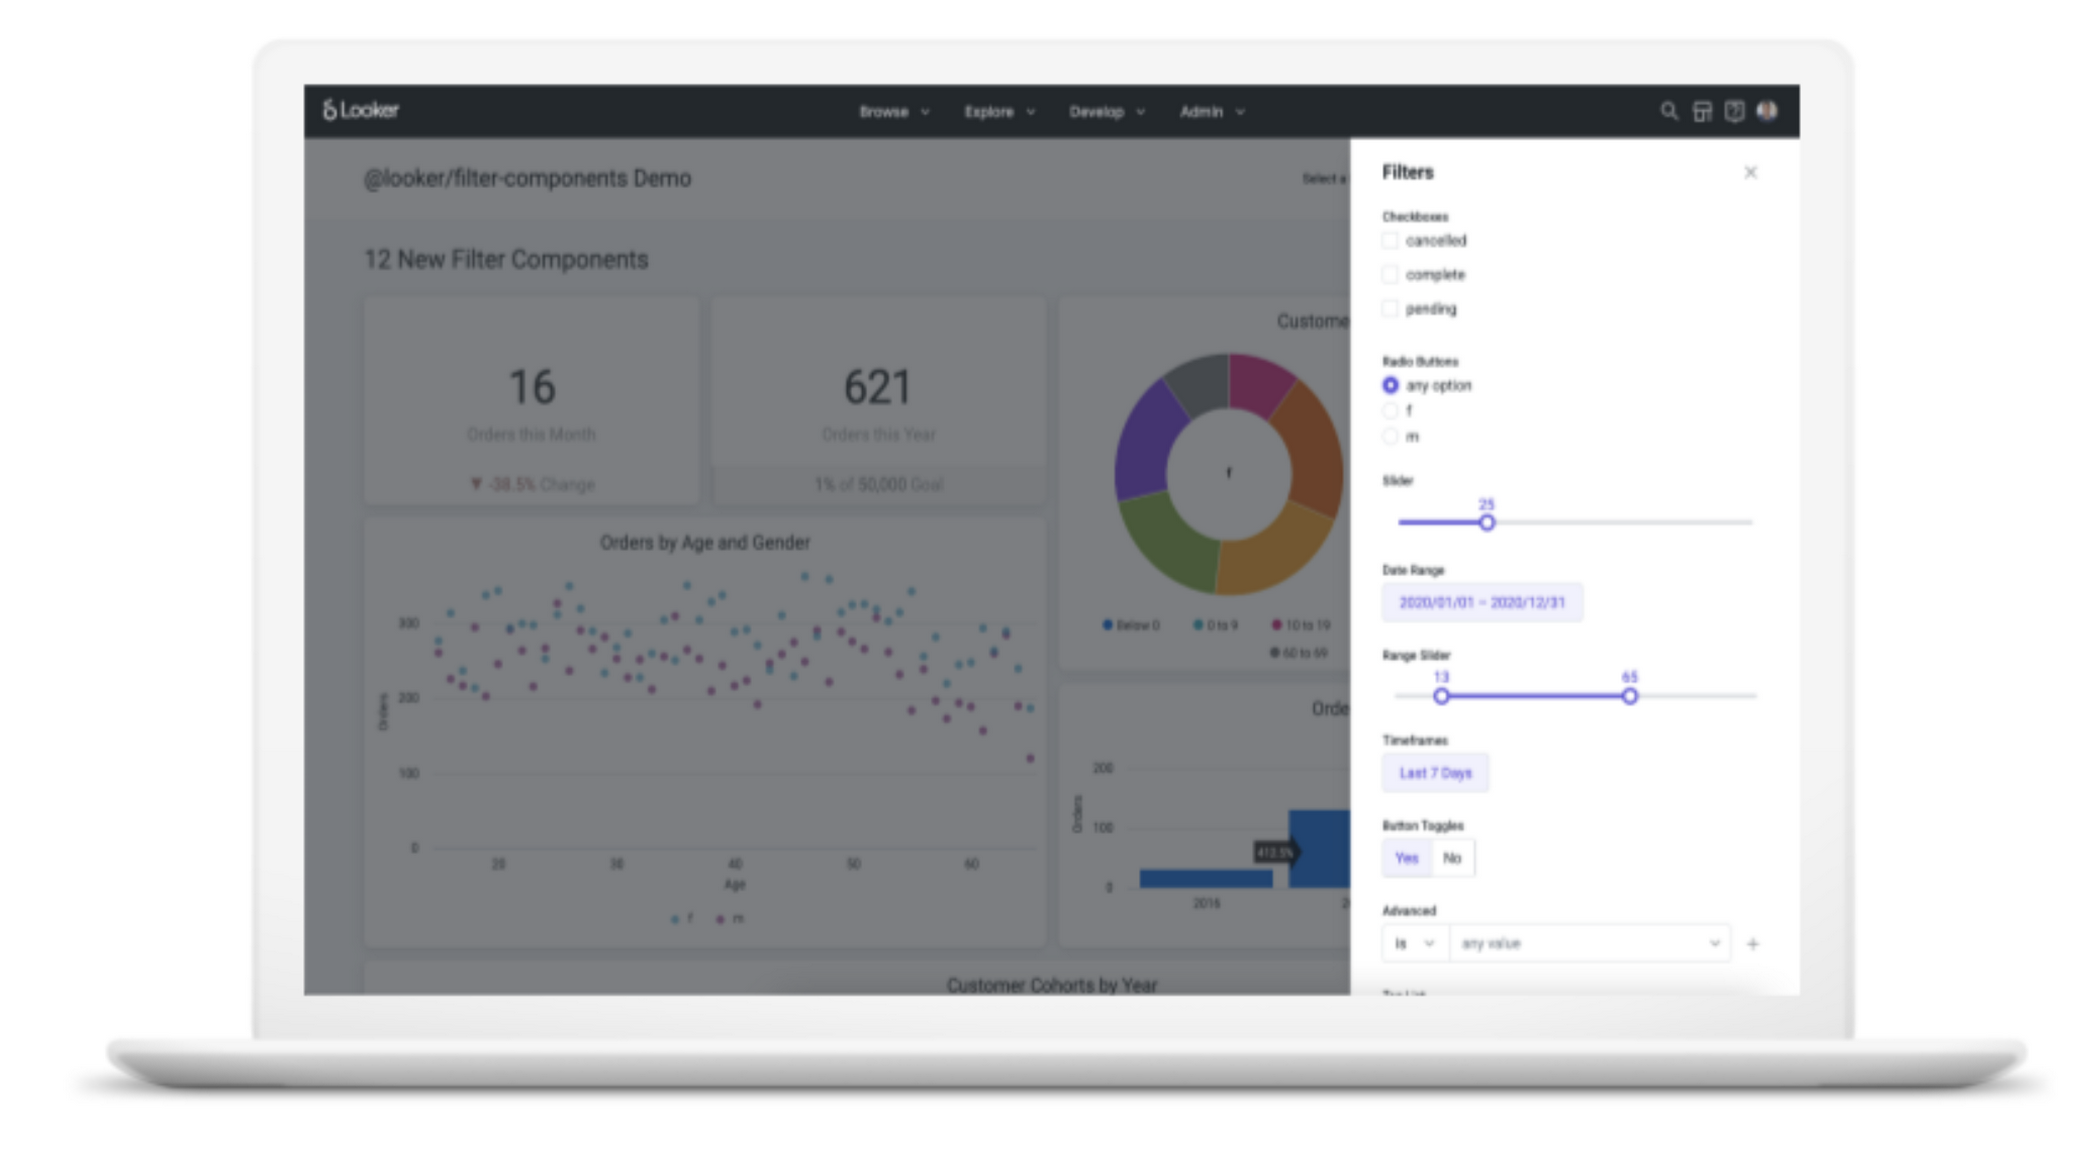Click the Customer Cohorts by Year title
This screenshot has height=1150, width=2100.
pos(1052,985)
